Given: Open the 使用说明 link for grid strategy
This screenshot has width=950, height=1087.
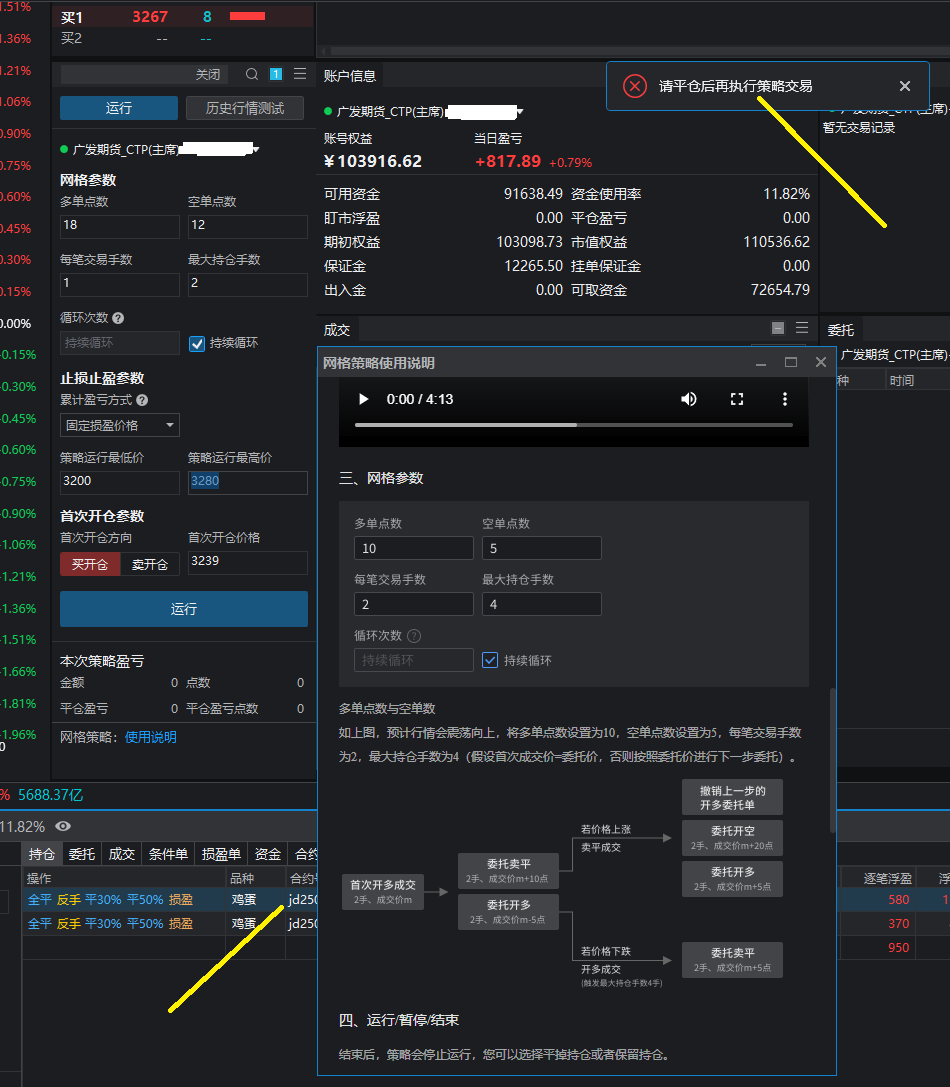Looking at the screenshot, I should pos(150,737).
